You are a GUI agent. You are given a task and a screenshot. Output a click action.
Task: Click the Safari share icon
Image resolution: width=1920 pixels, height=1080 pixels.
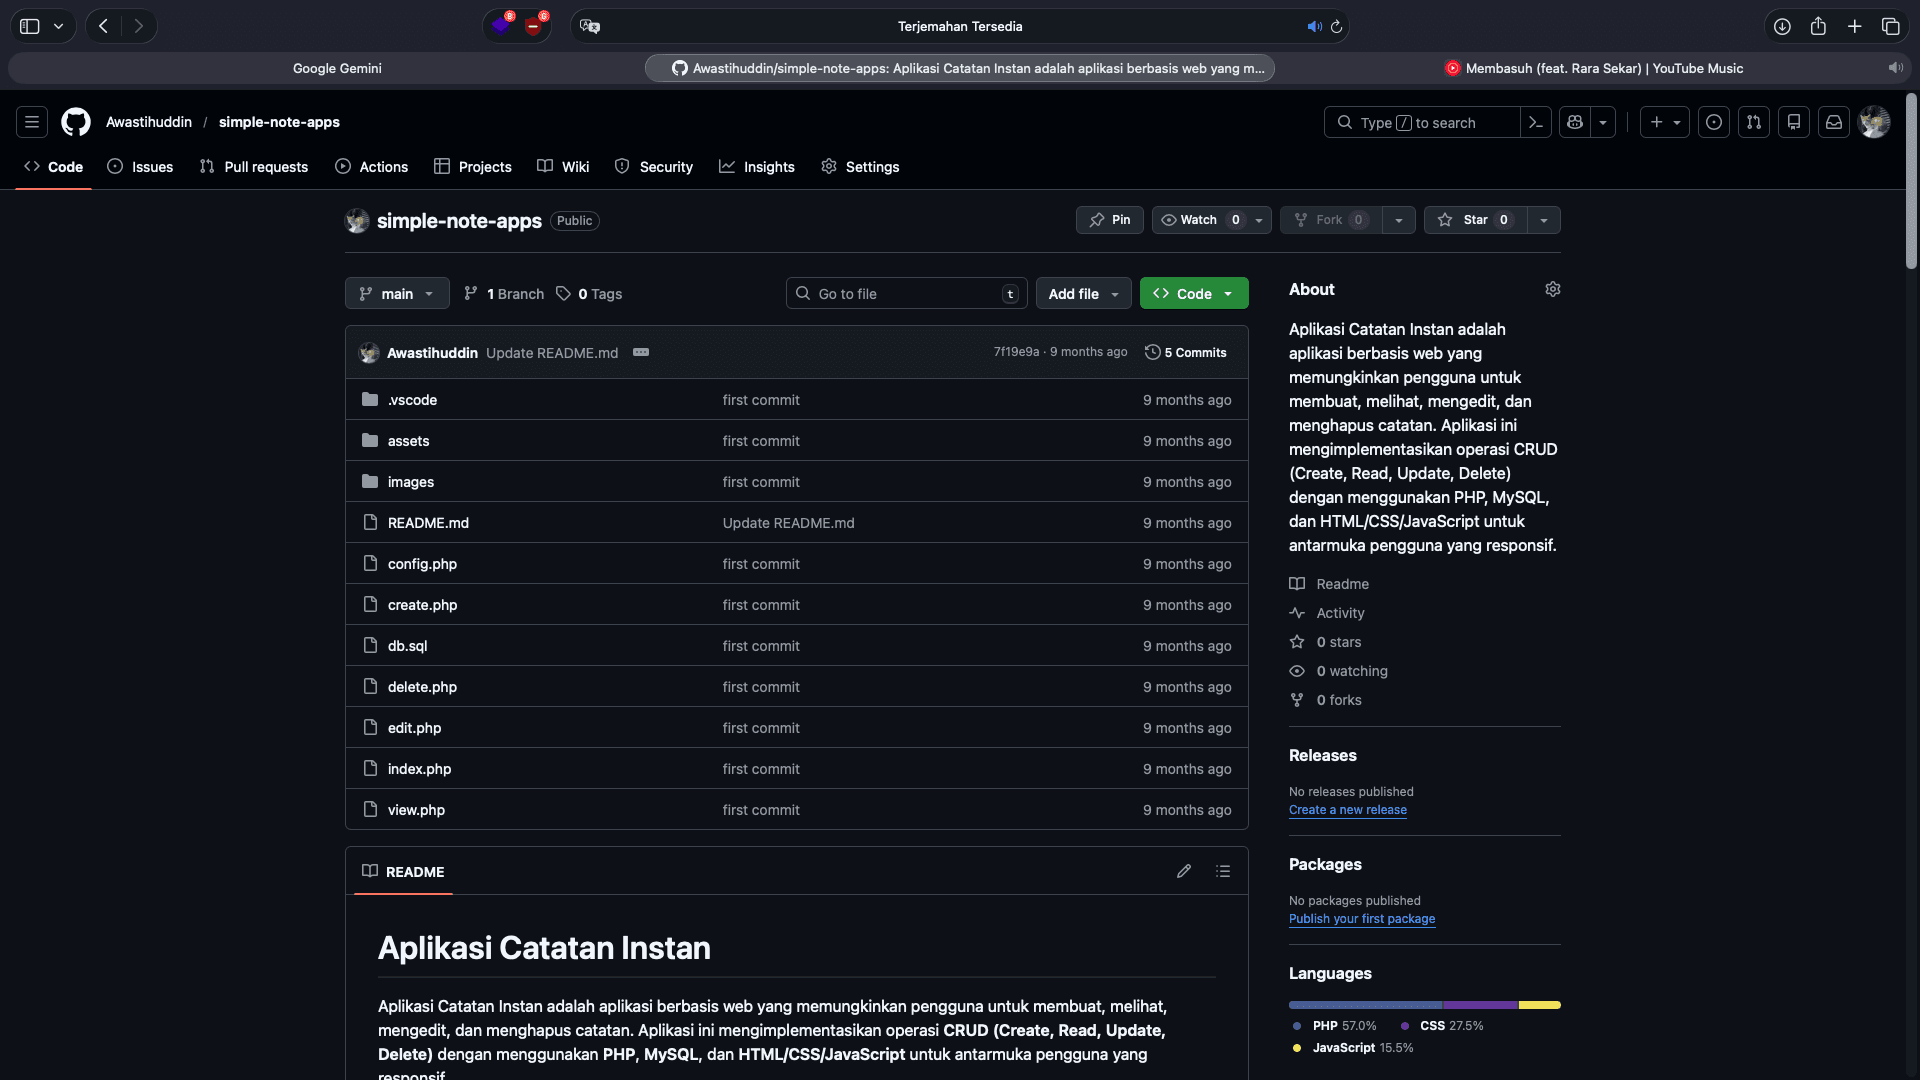coord(1818,26)
